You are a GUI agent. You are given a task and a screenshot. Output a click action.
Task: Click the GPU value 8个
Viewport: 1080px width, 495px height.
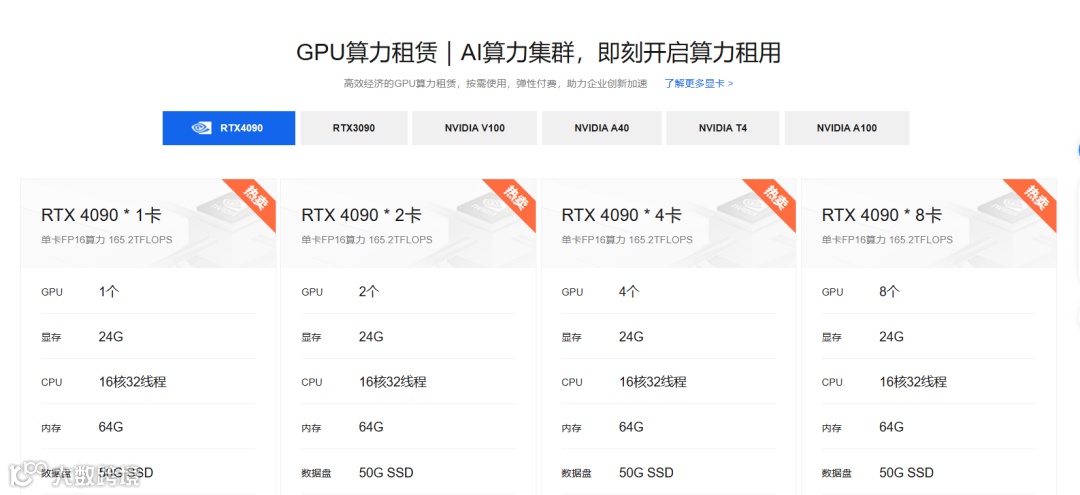889,292
